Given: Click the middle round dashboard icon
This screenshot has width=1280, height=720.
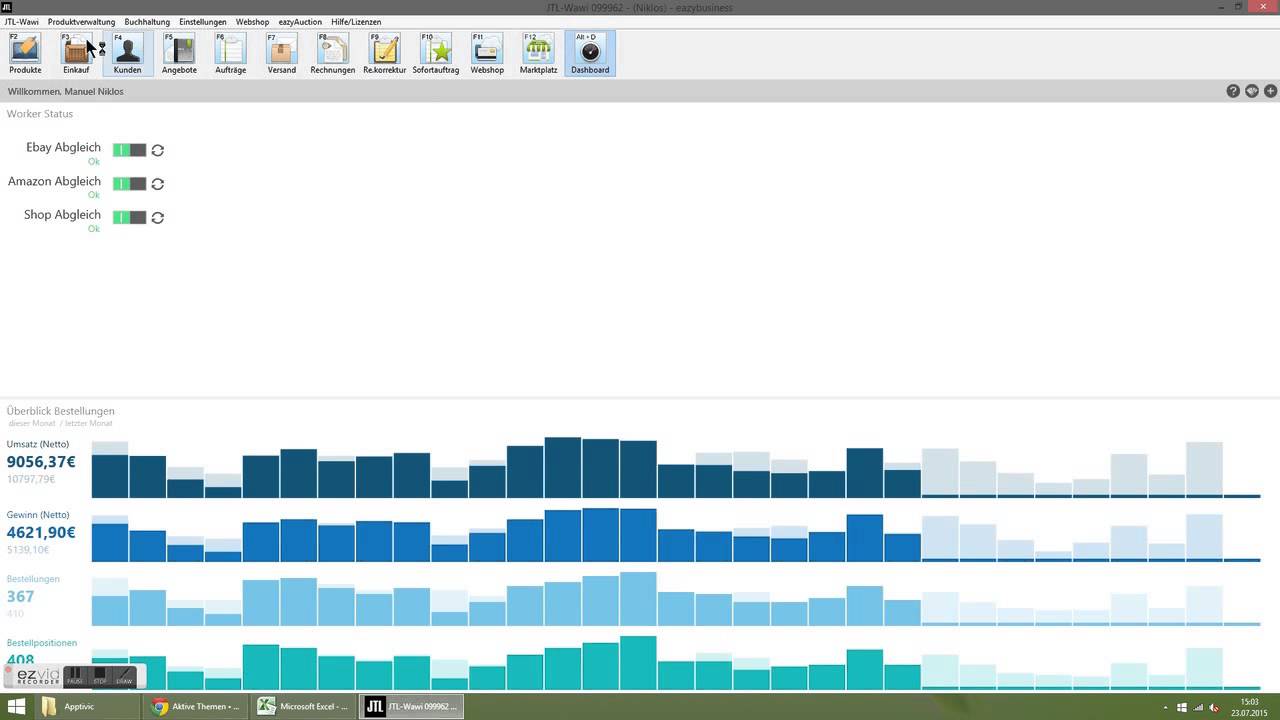Looking at the screenshot, I should click(x=1252, y=91).
